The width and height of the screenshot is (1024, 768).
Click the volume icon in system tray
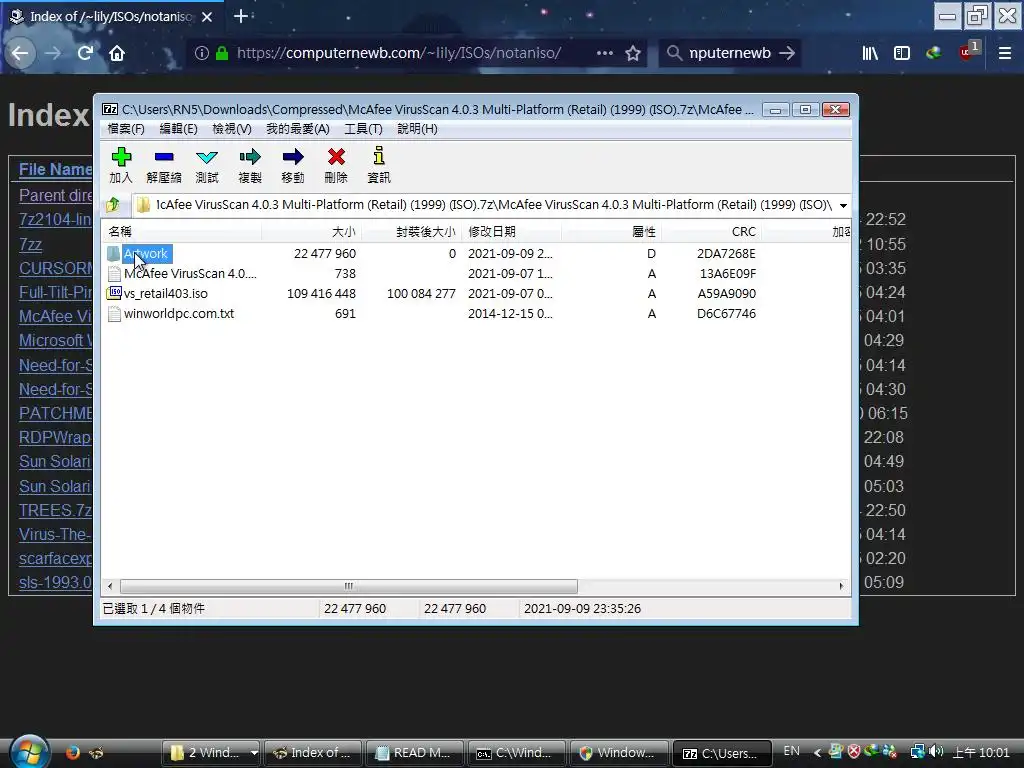935,752
